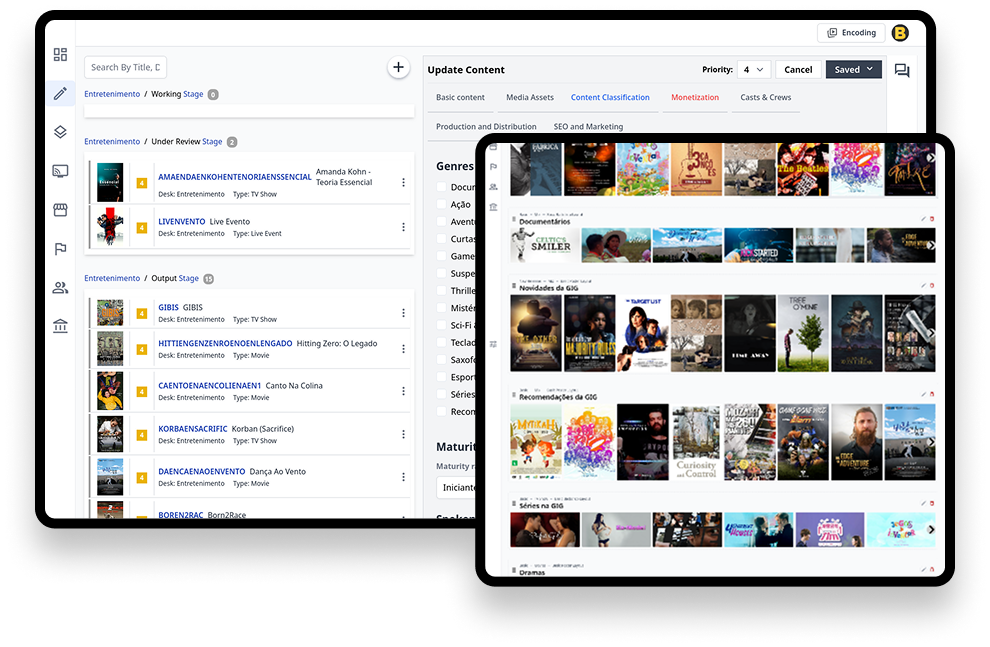
Task: Open the Priority dropdown showing 4
Action: tap(753, 70)
